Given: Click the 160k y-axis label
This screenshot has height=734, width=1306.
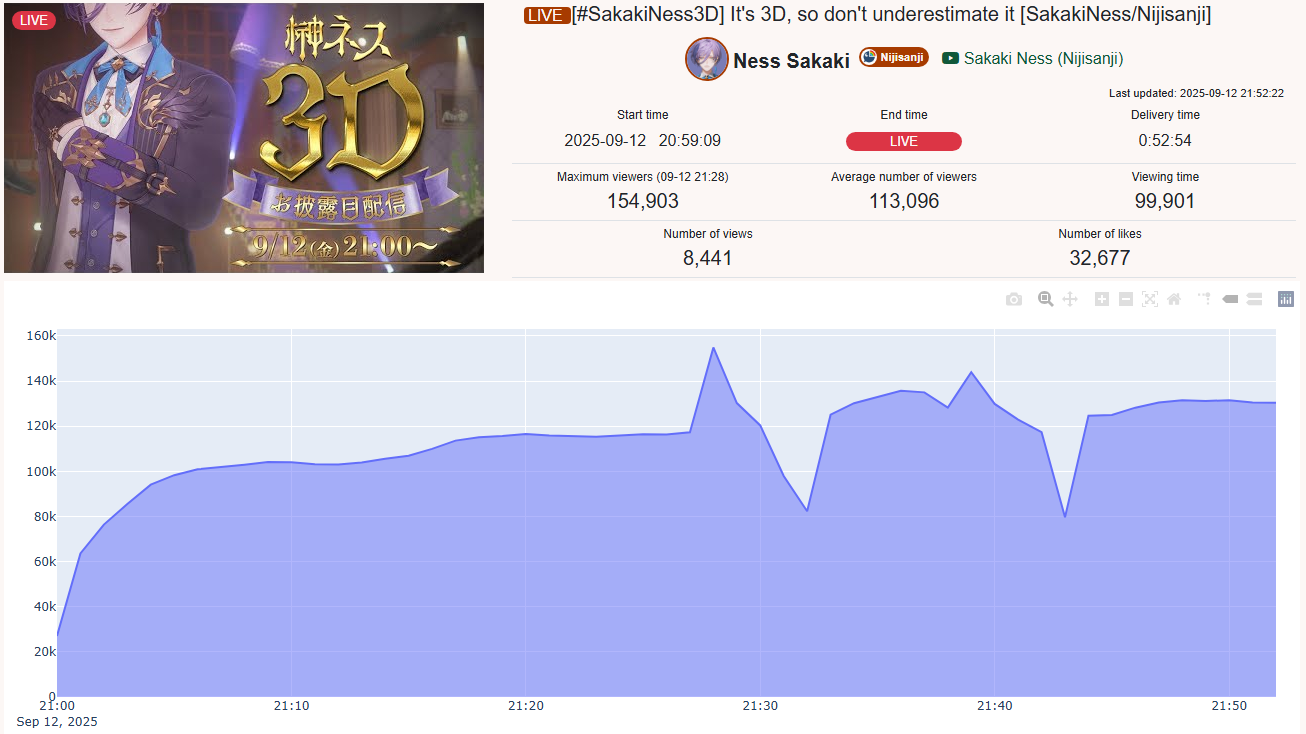Looking at the screenshot, I should pos(40,336).
